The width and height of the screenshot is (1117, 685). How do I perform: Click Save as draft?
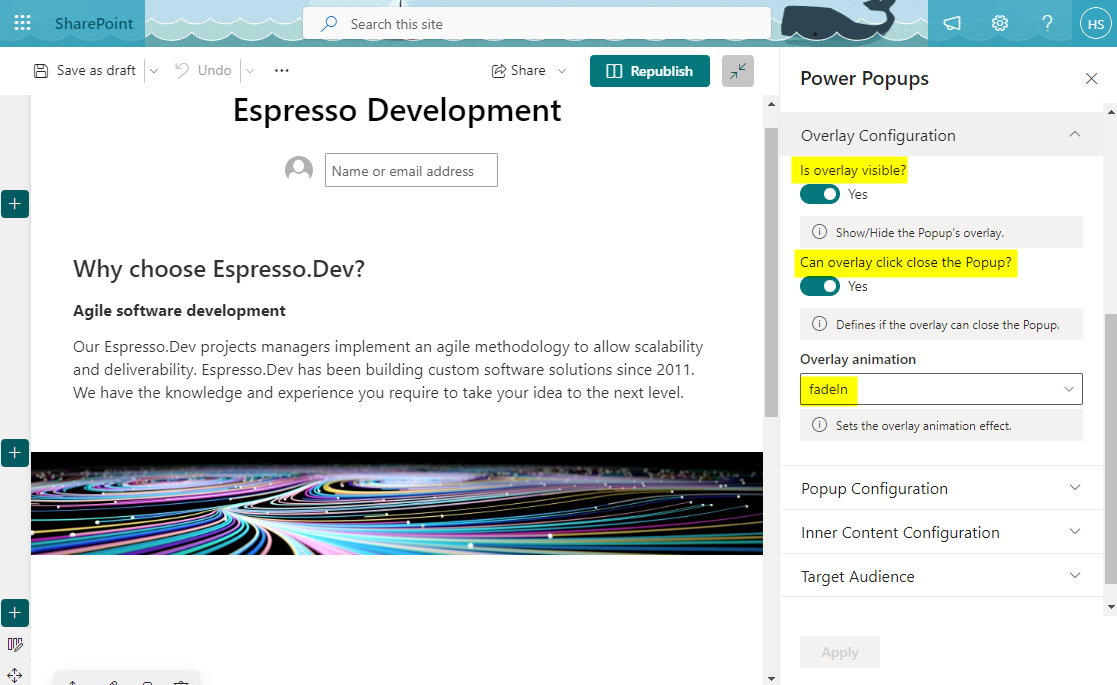(x=85, y=71)
